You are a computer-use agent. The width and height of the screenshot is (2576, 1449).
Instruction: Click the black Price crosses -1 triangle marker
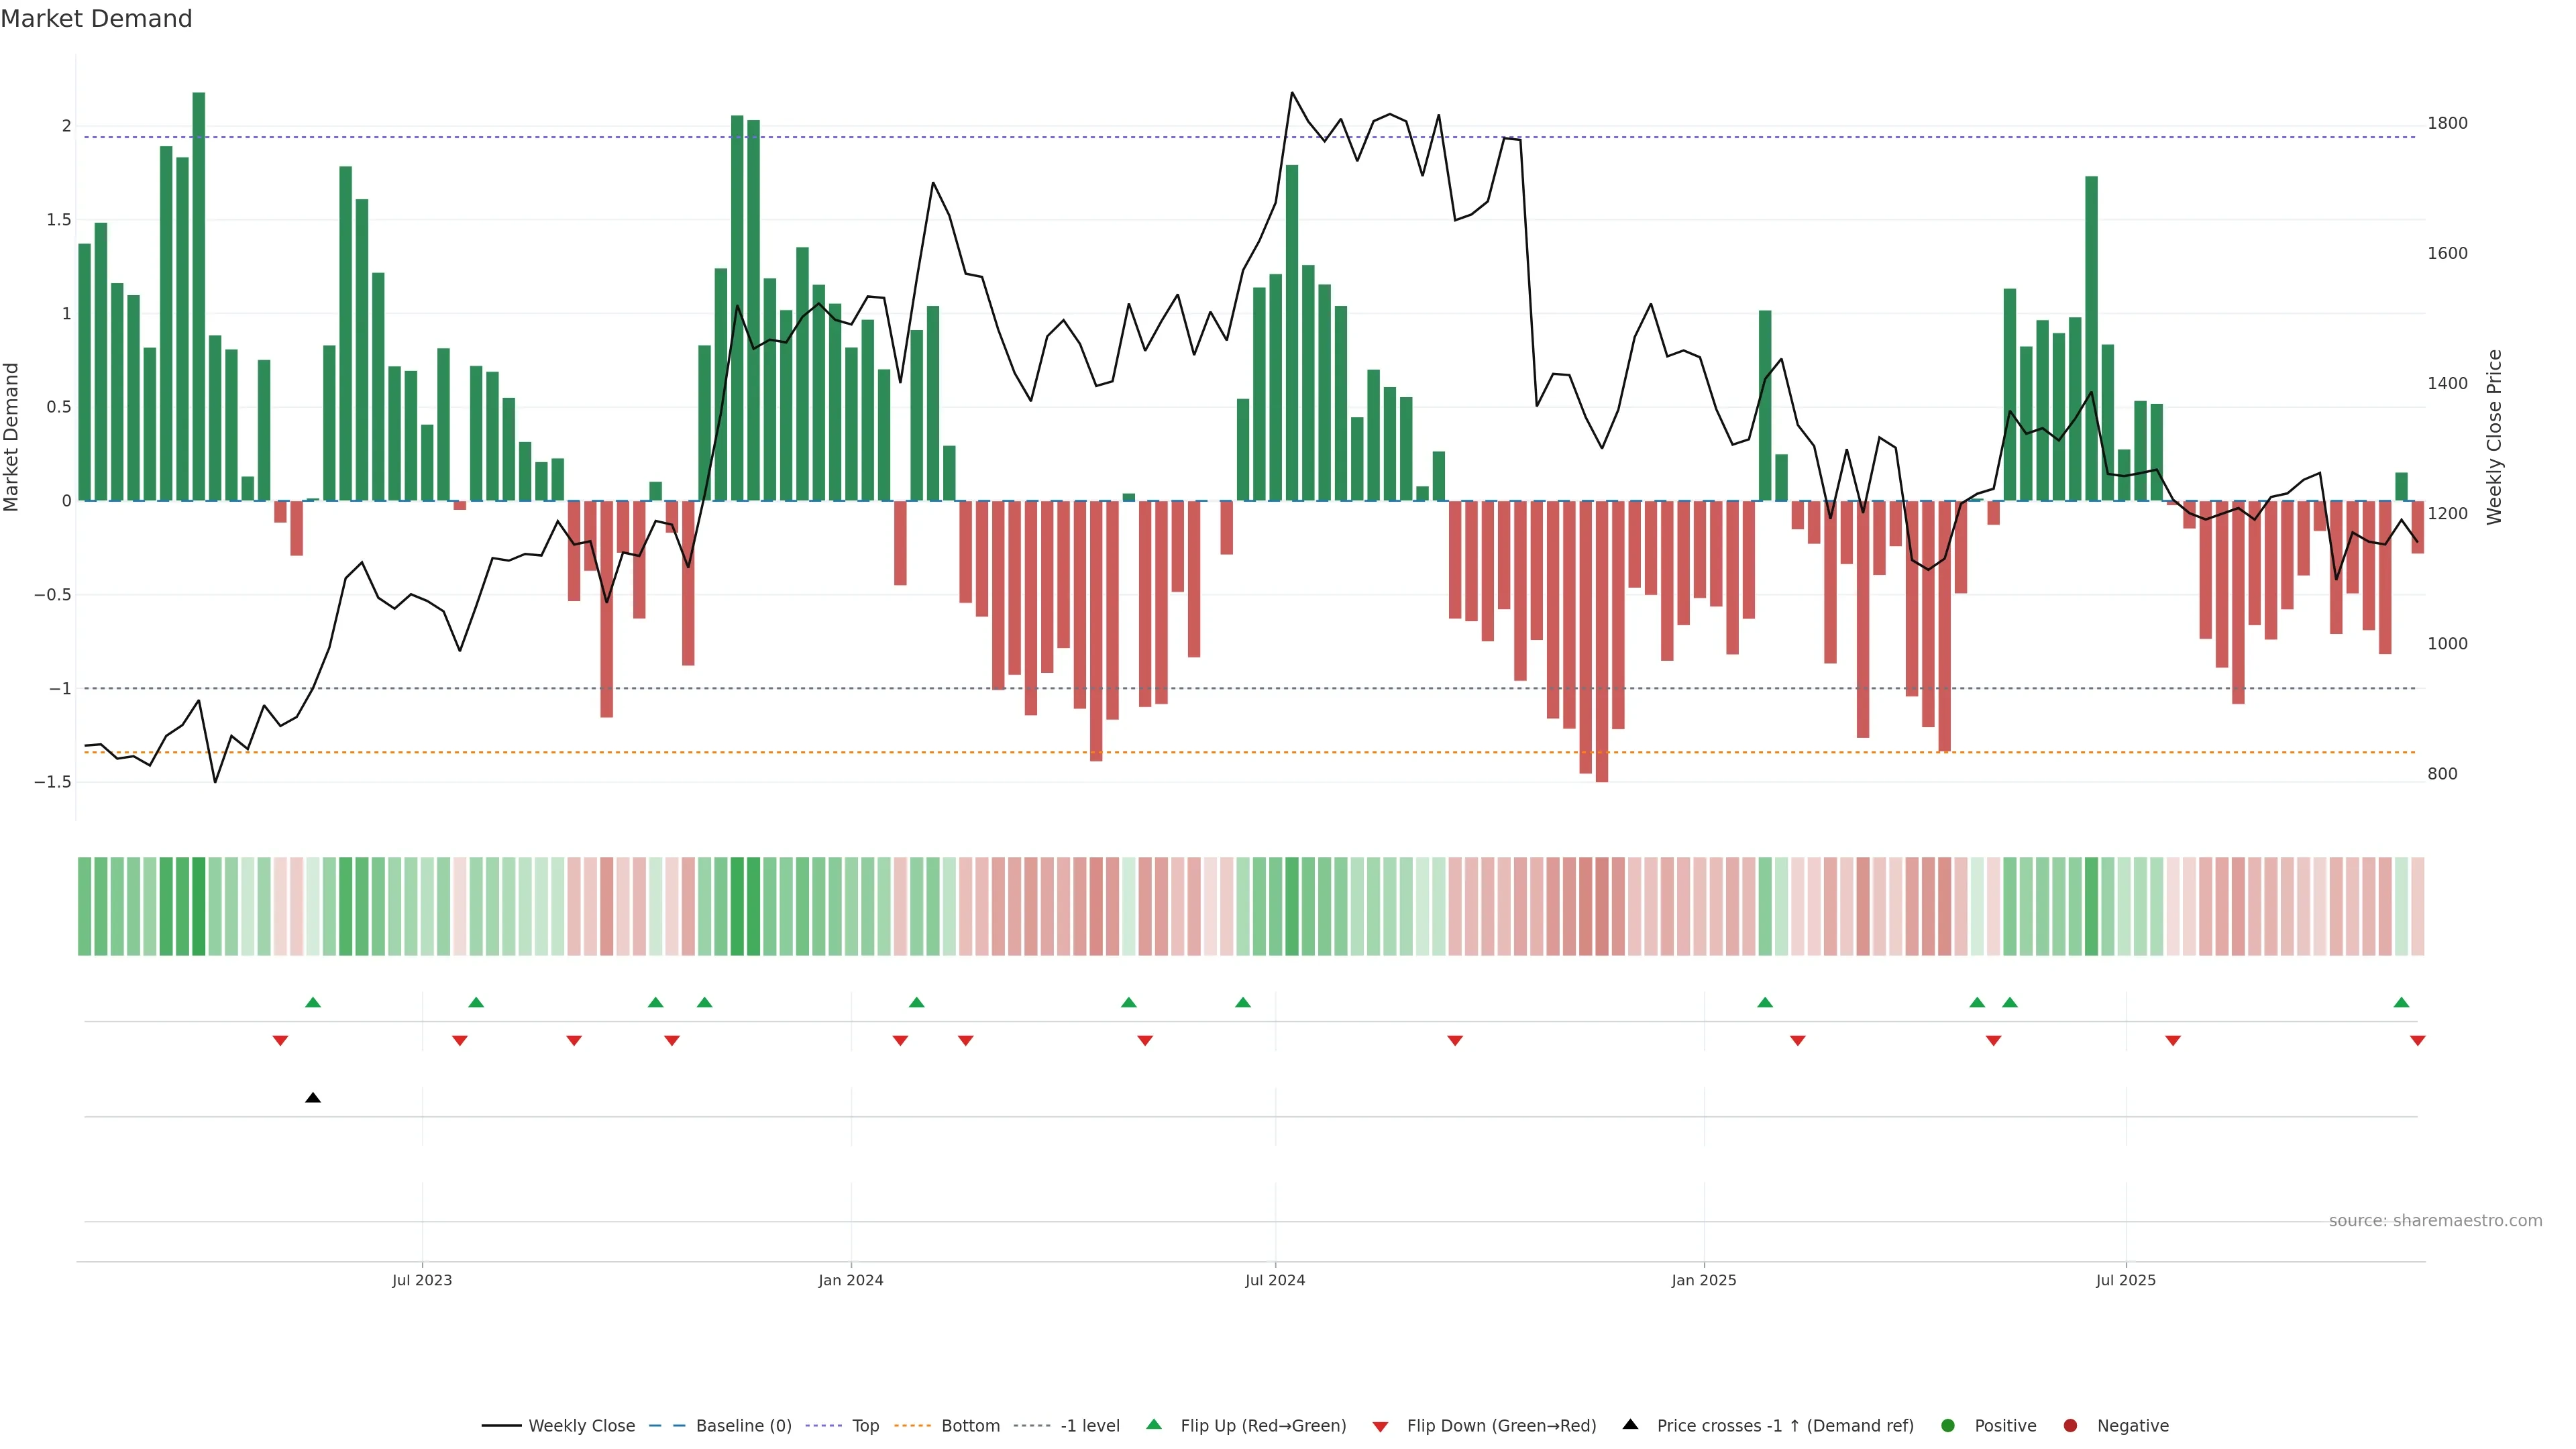[313, 1098]
